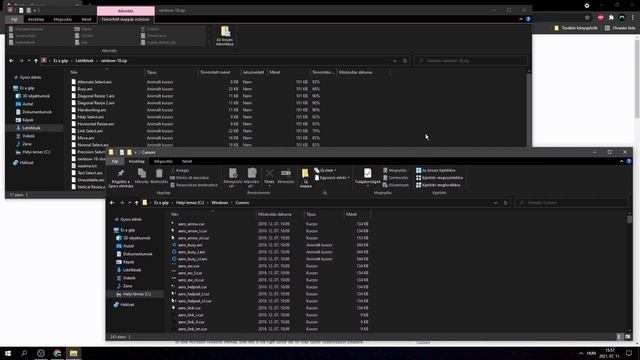Click the Törlés delete X icon
The image size is (640, 360).
269,173
